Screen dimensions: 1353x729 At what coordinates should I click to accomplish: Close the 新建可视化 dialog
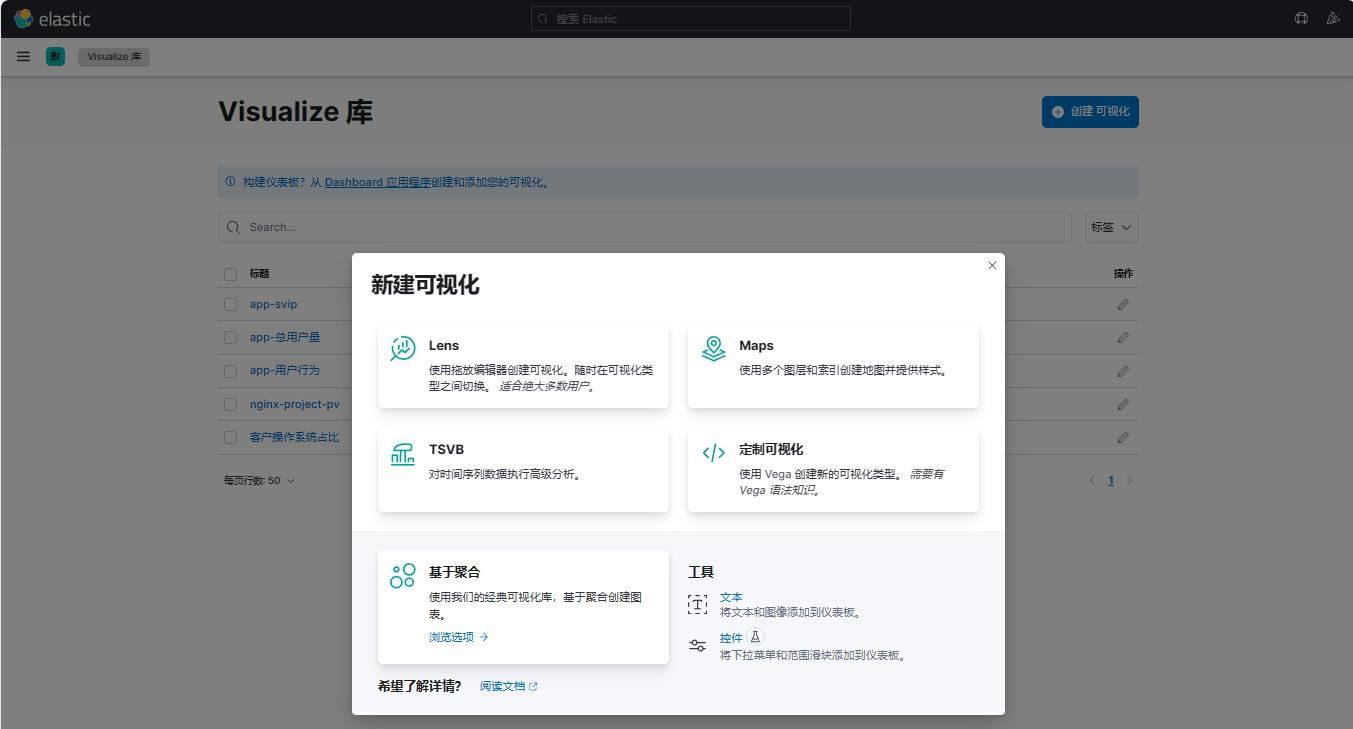pos(992,265)
